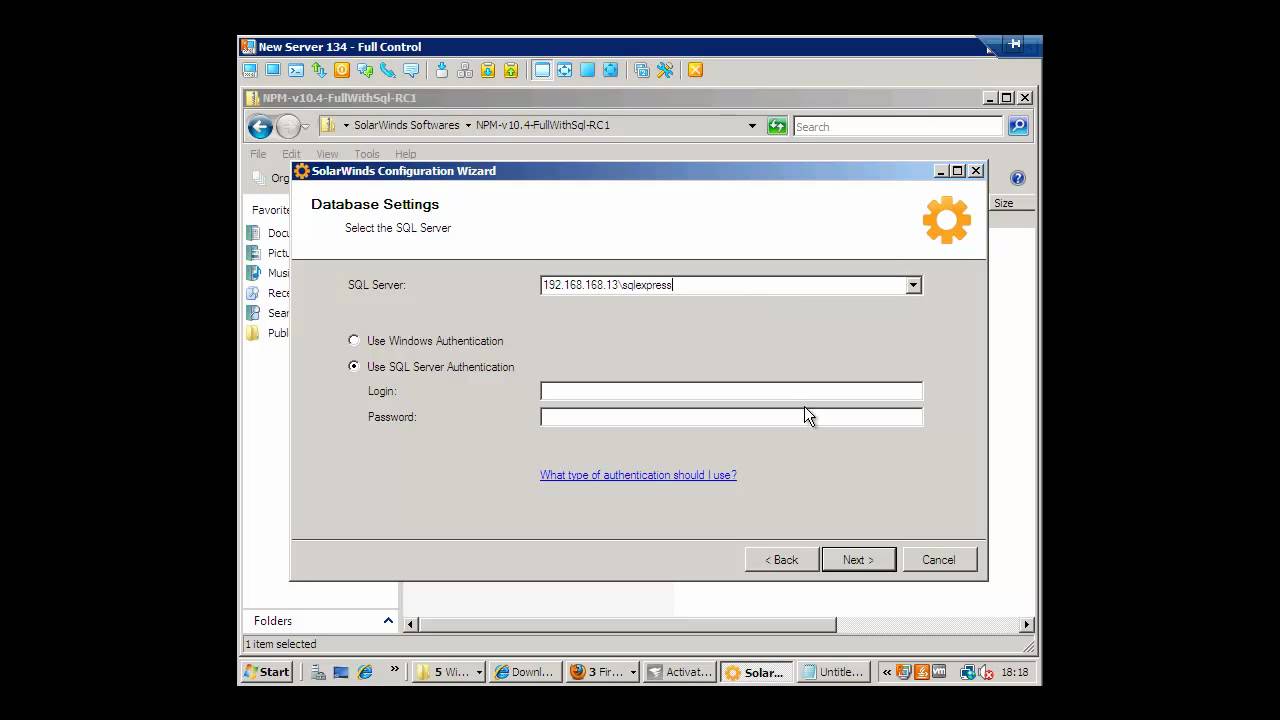
Task: Click the blue Search magnifier button
Action: tap(1018, 126)
